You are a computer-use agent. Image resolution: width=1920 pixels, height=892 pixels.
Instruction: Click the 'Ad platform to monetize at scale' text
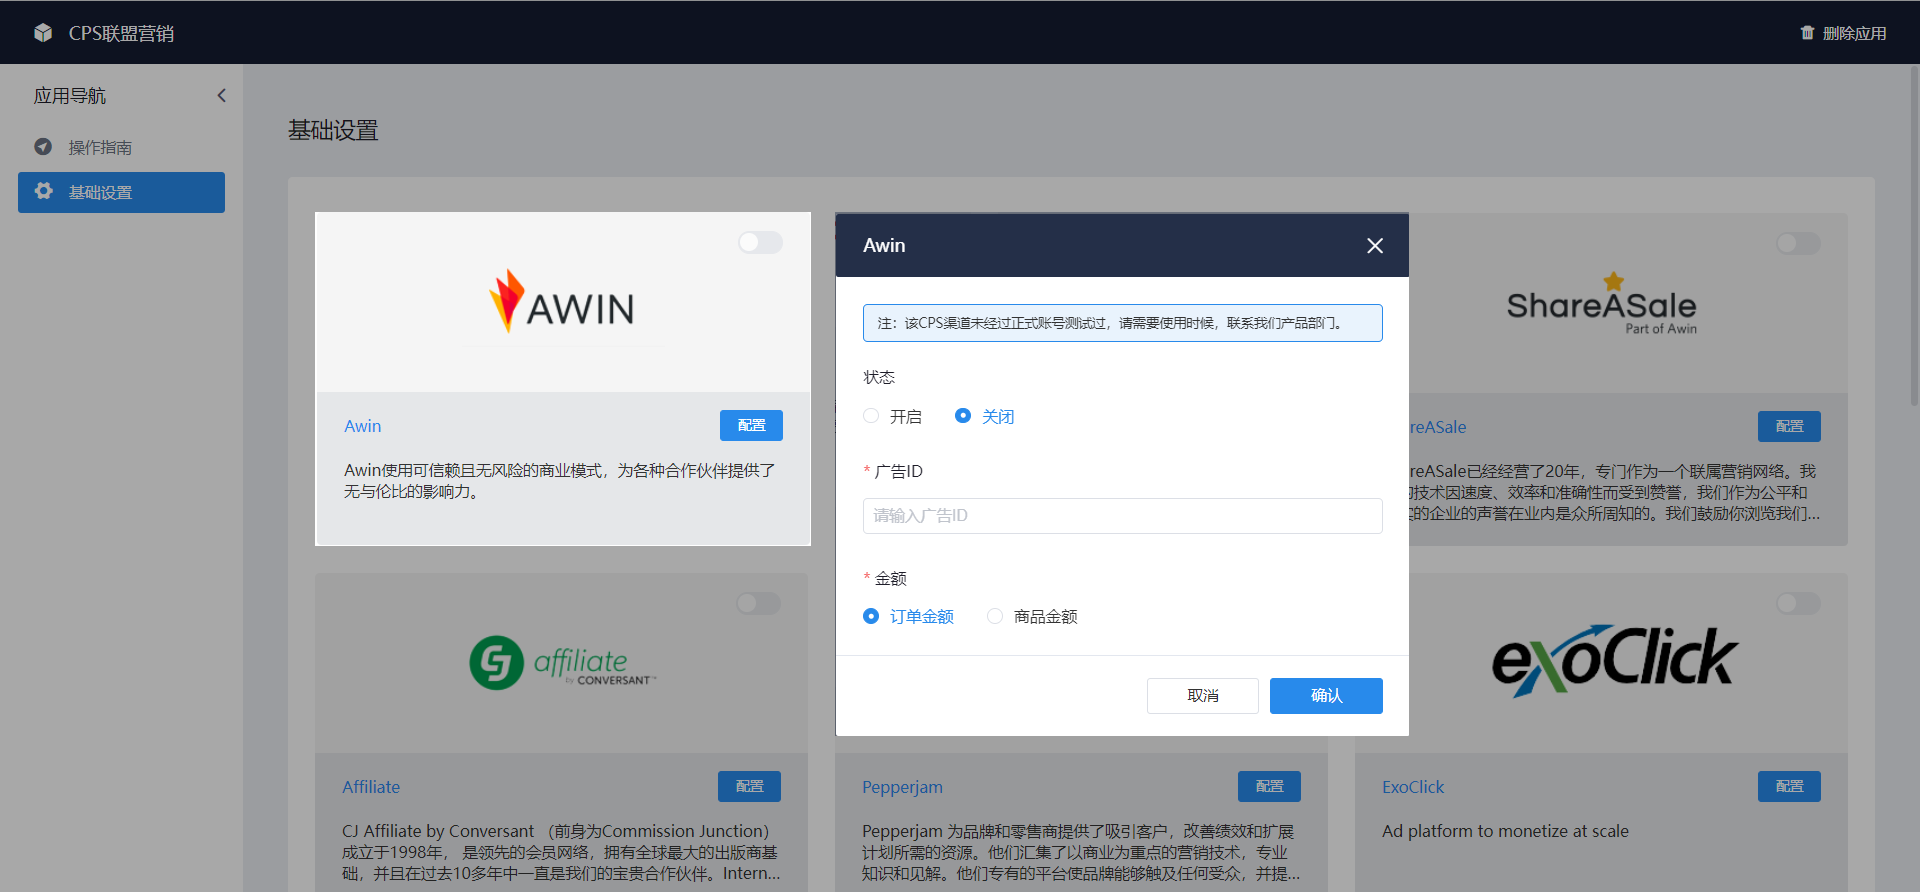click(1505, 831)
